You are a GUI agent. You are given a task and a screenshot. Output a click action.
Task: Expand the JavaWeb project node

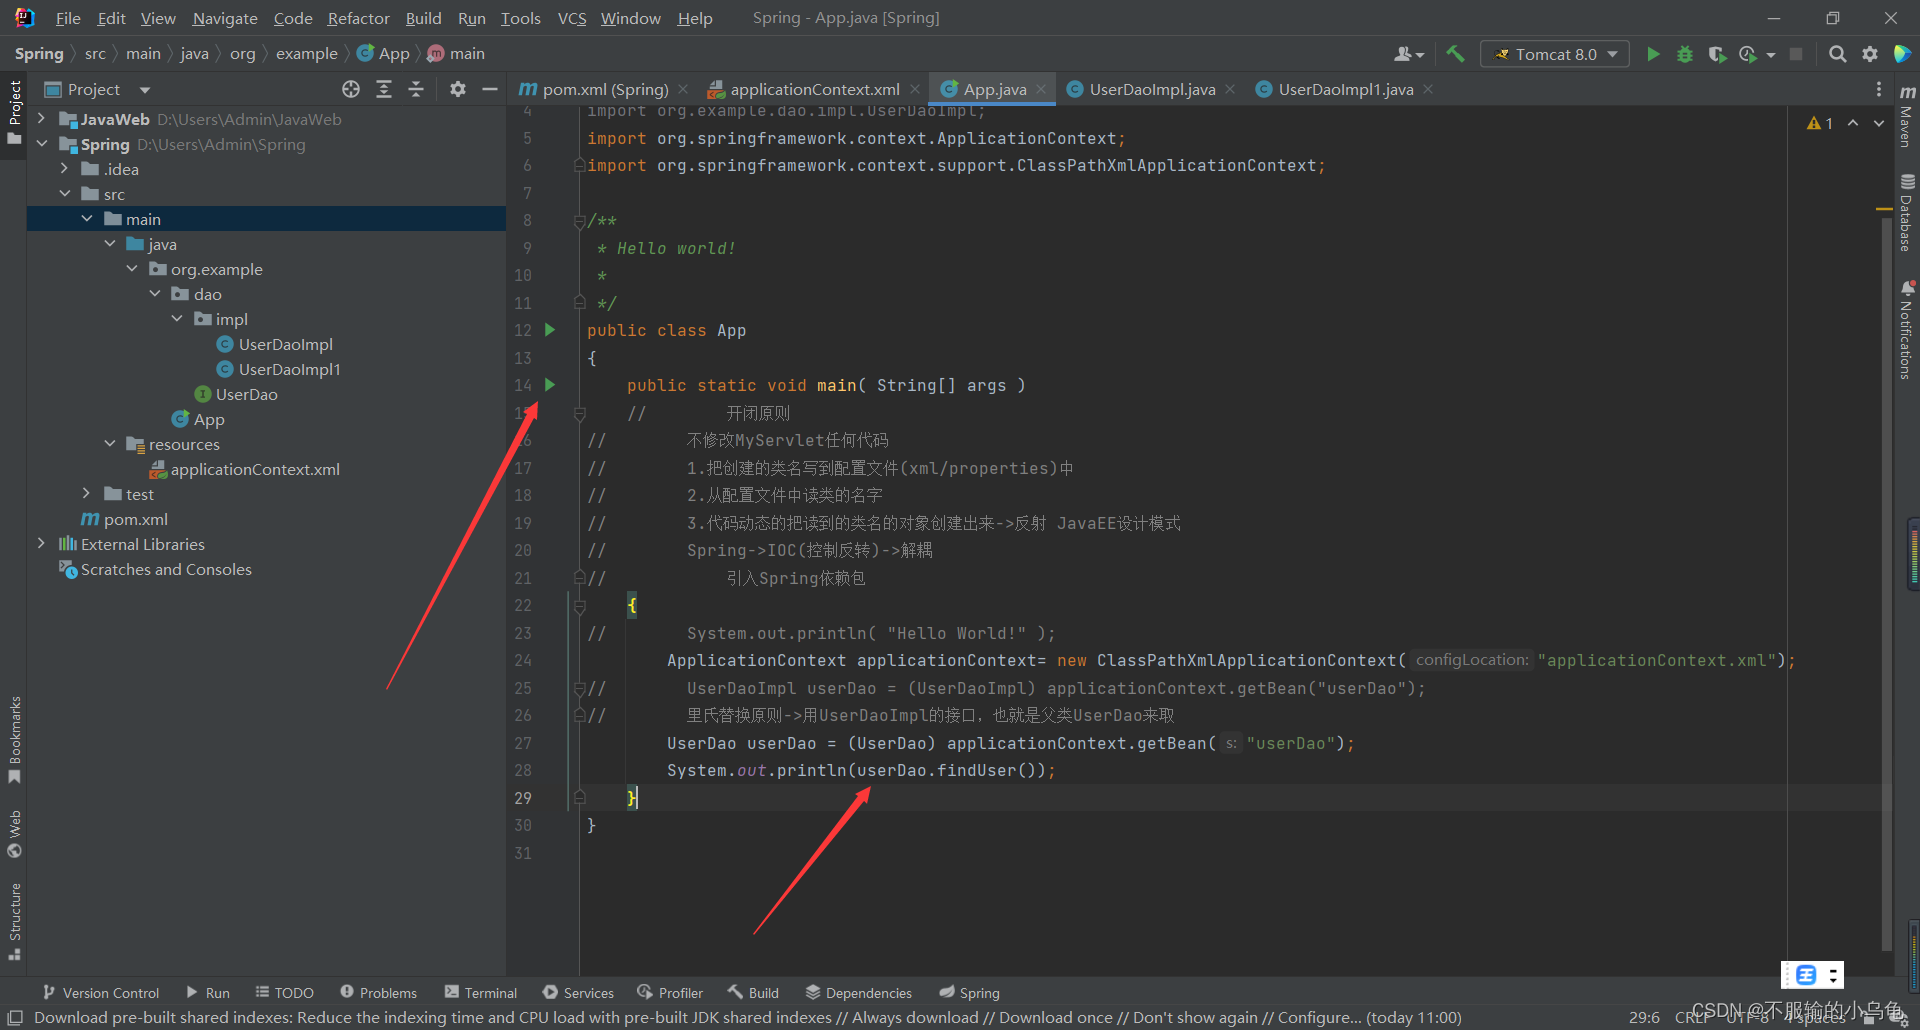(x=41, y=119)
